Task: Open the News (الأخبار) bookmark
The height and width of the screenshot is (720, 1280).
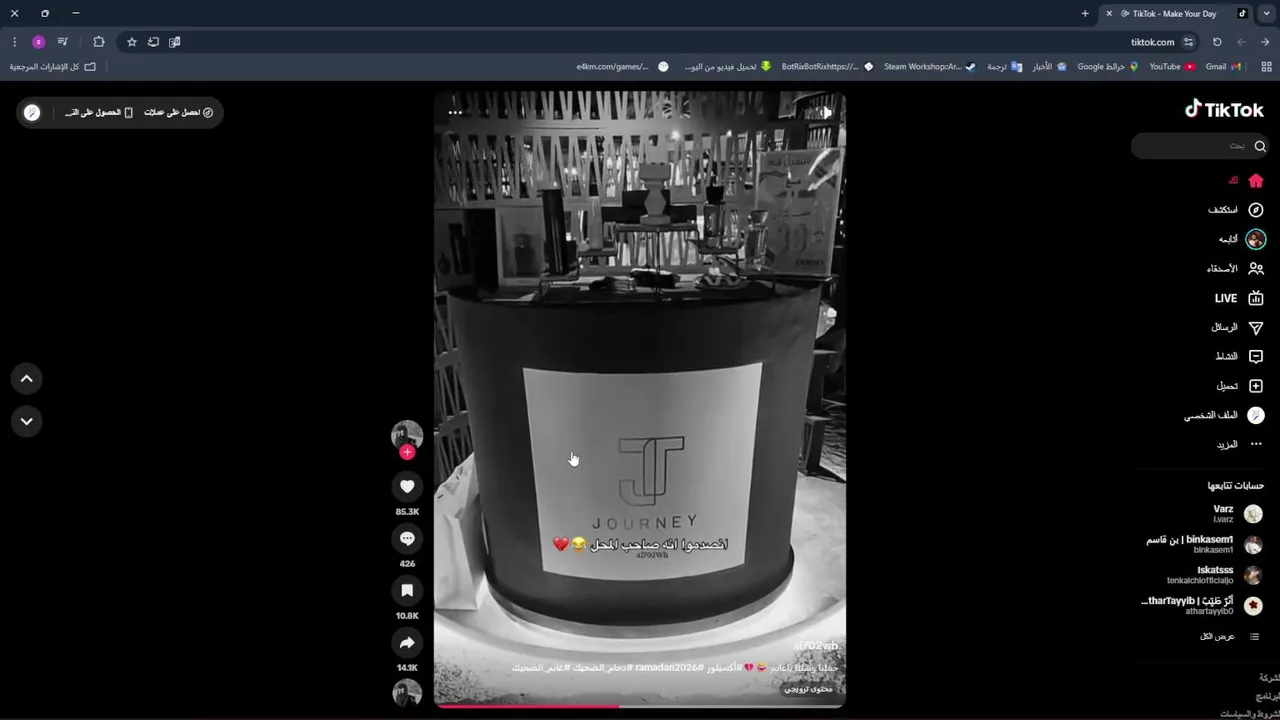Action: (1049, 67)
